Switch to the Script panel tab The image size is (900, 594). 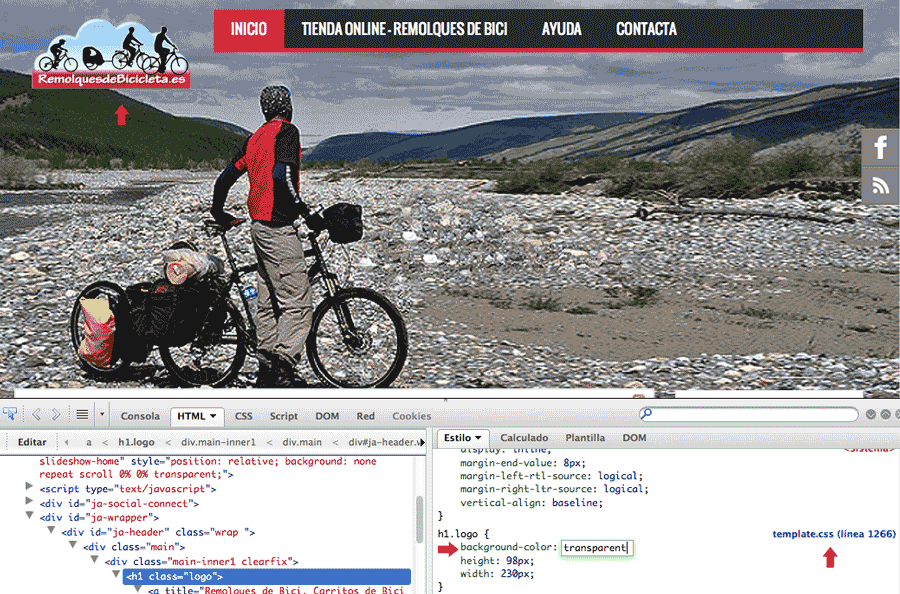click(x=284, y=416)
